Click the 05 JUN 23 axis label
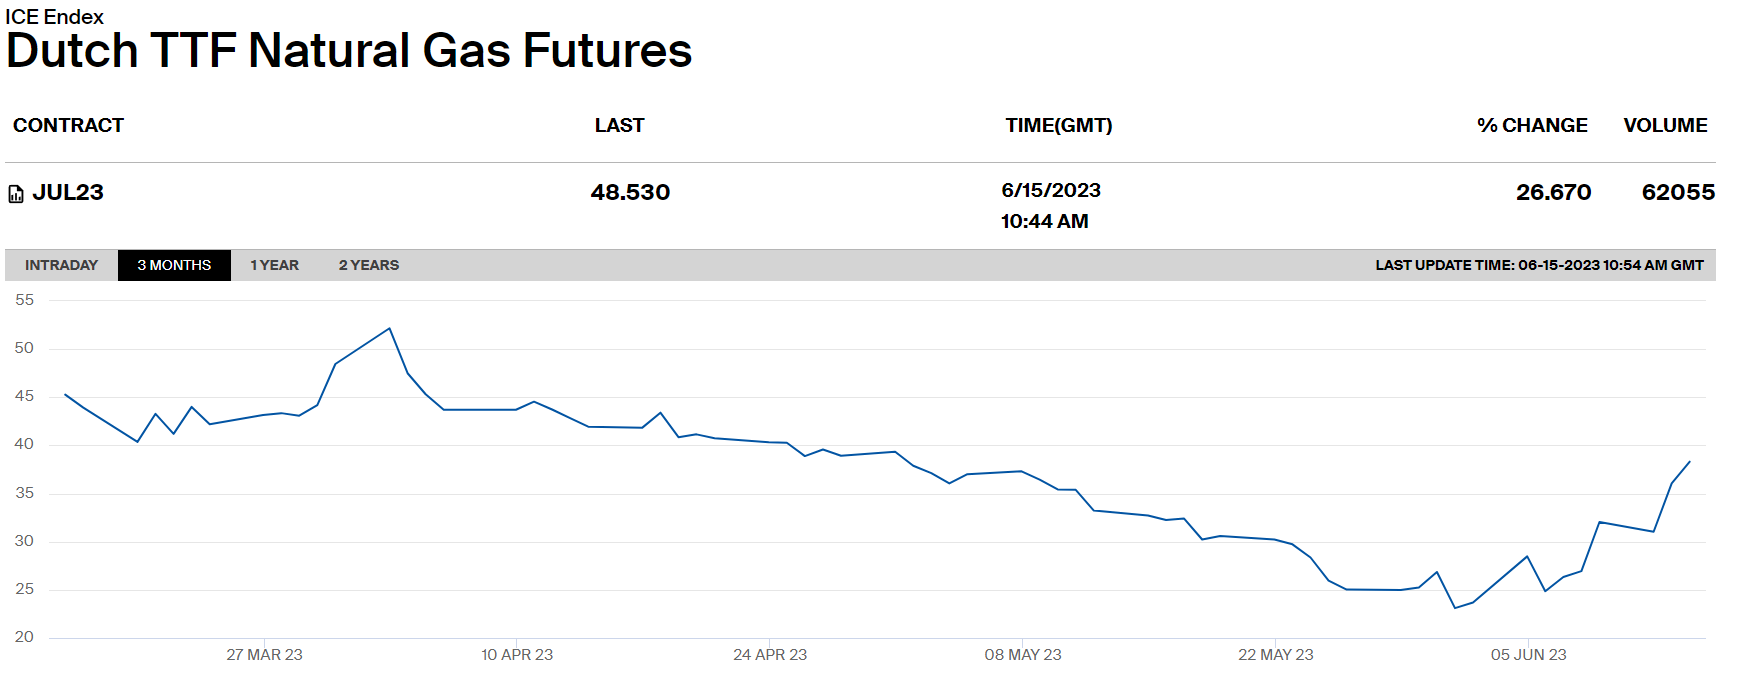The width and height of the screenshot is (1744, 677). pyautogui.click(x=1528, y=655)
